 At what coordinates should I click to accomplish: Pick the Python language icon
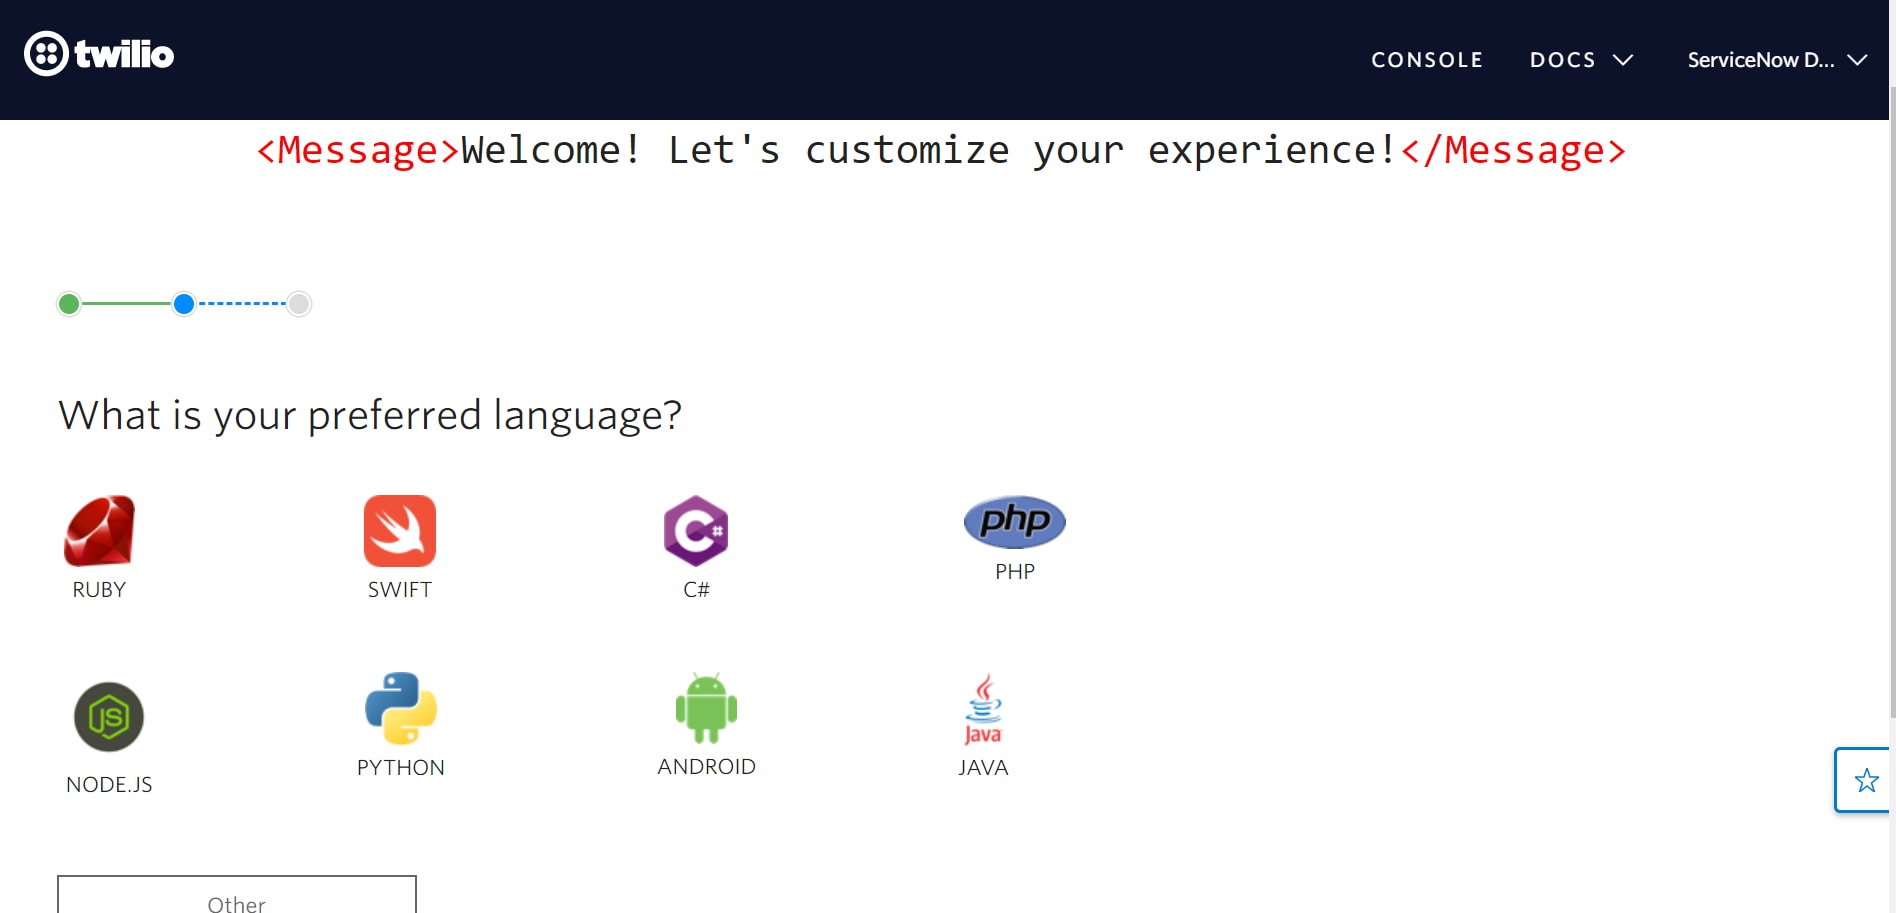point(401,708)
